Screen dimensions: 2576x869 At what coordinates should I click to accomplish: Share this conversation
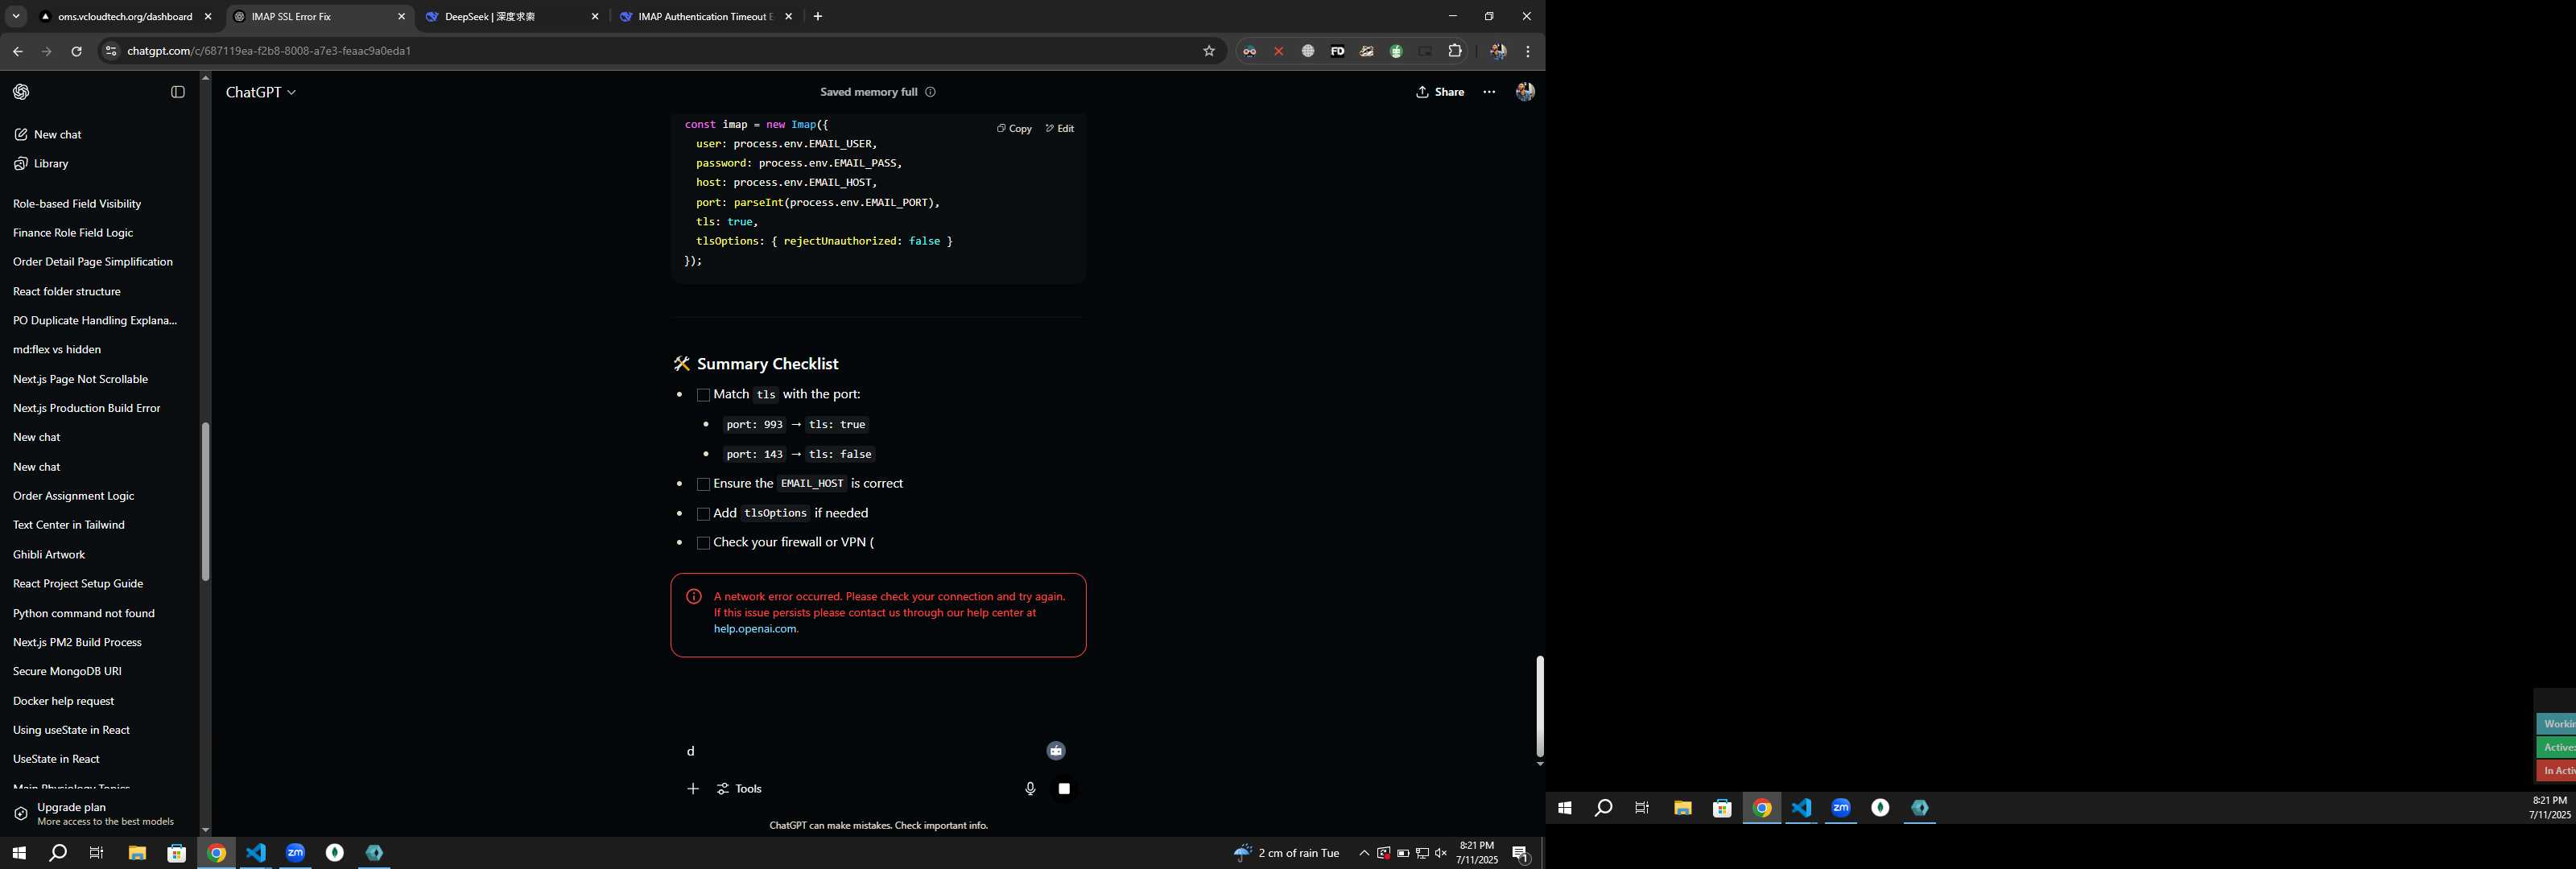tap(1440, 92)
